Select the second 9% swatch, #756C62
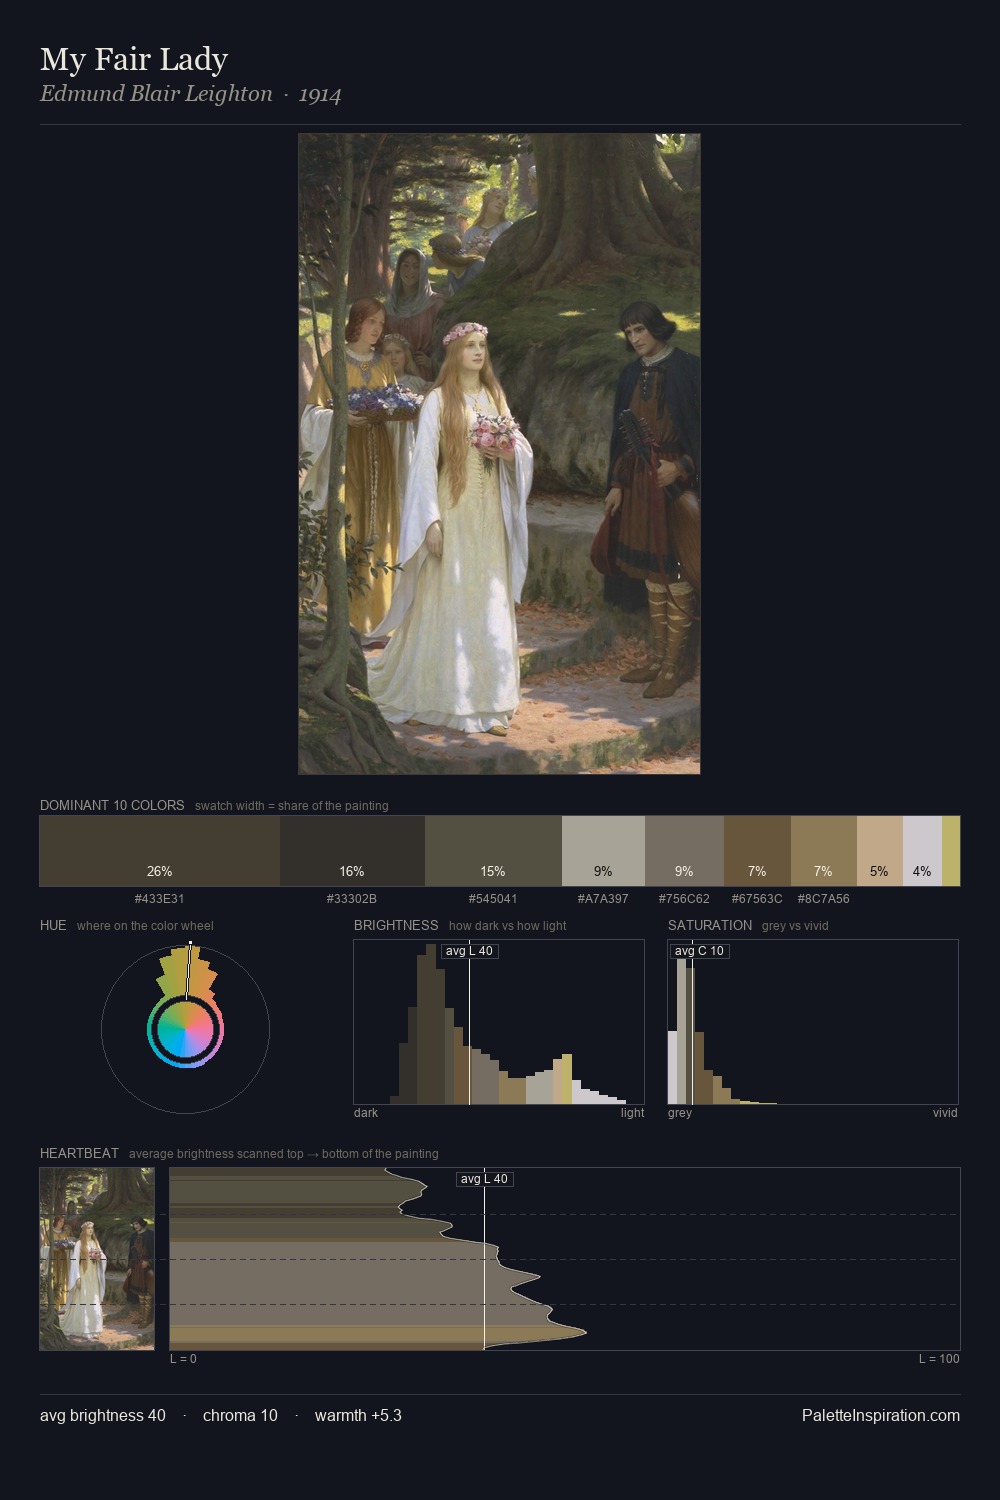Image resolution: width=1000 pixels, height=1500 pixels. 684,851
